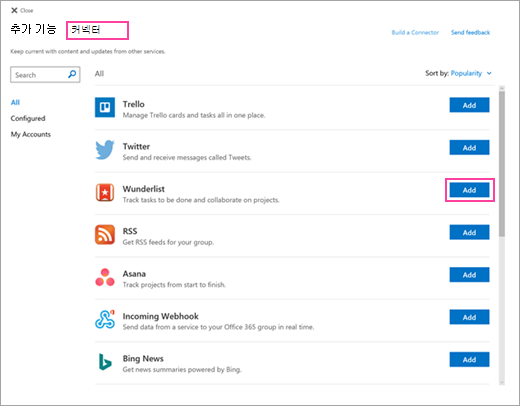Click the scrollbar down arrow
Screen dimensions: 520x406
502,382
